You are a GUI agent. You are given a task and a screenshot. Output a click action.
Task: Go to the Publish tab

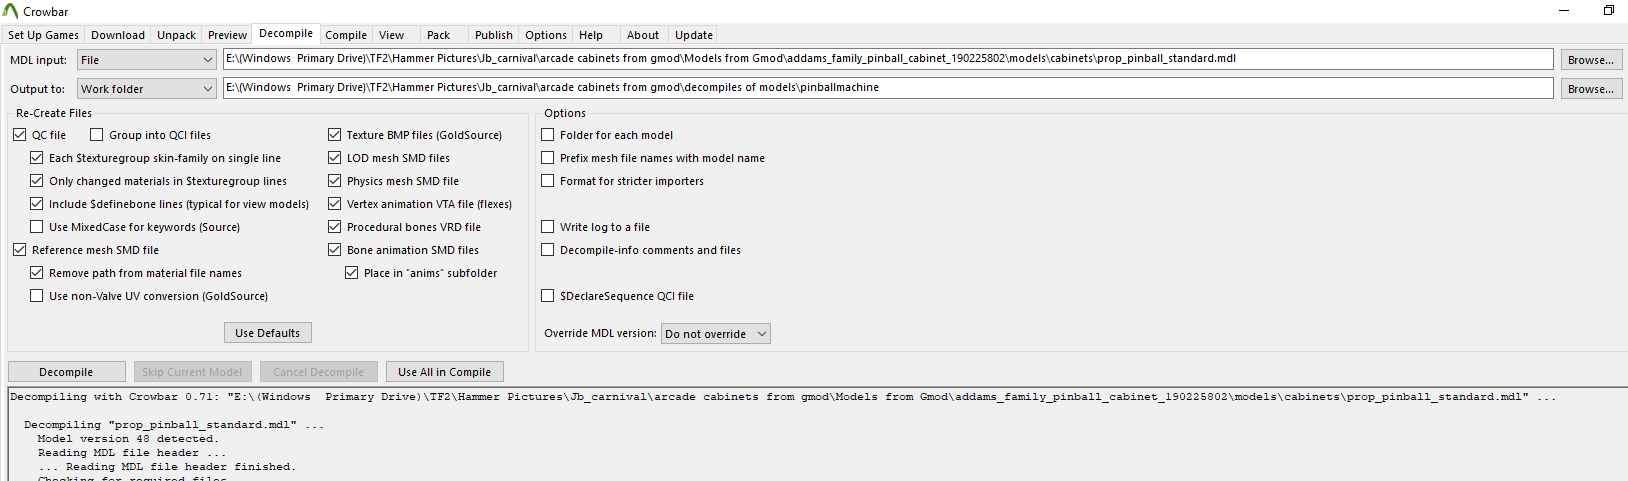(493, 35)
